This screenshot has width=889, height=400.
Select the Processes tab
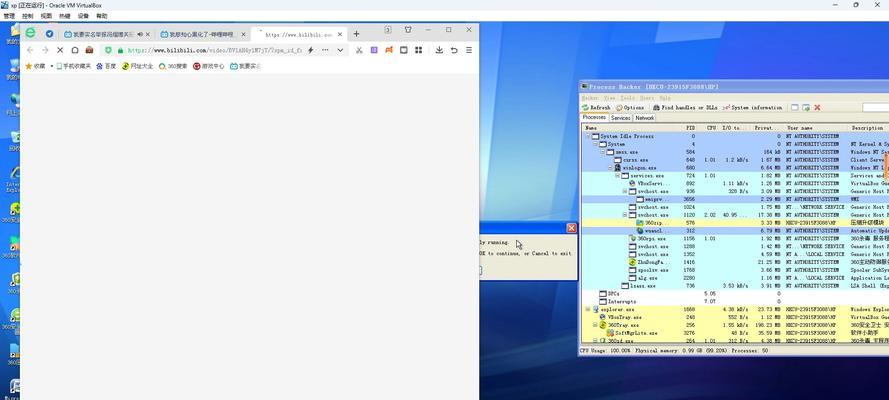point(594,117)
